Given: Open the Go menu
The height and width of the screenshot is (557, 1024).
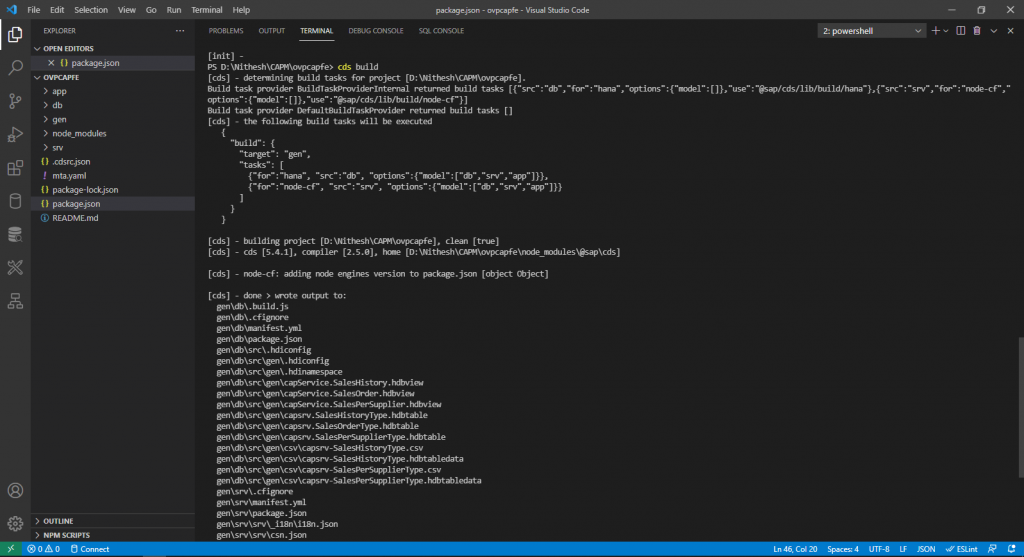Looking at the screenshot, I should click(x=151, y=10).
